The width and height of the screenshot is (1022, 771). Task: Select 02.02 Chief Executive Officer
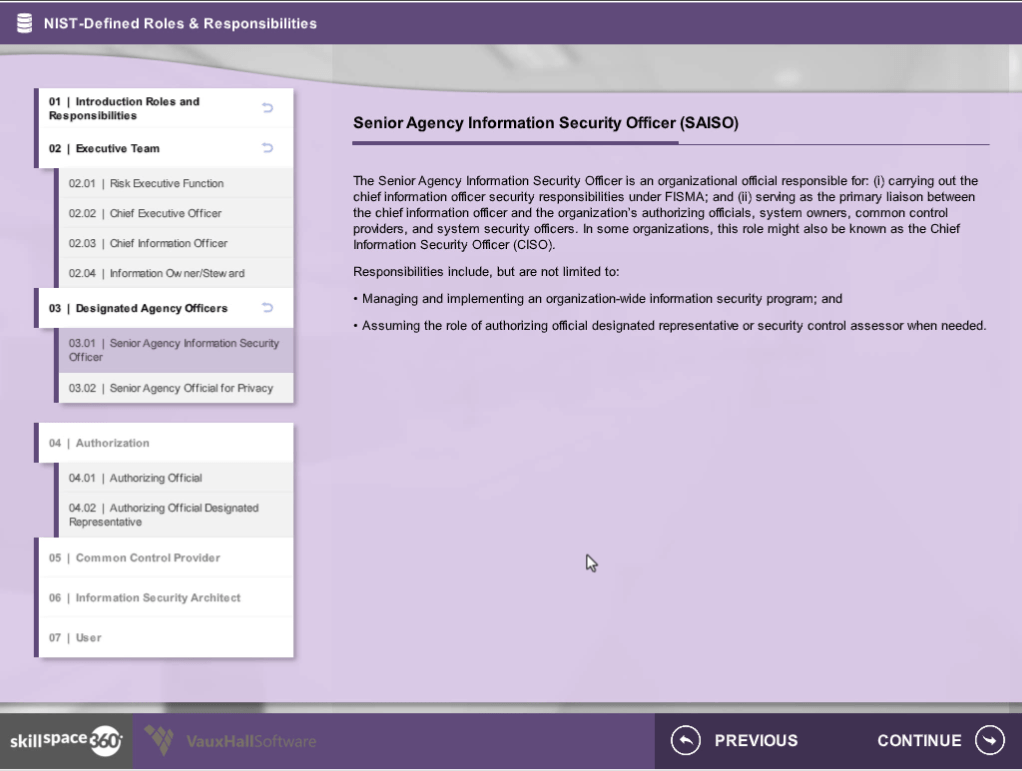tap(145, 214)
